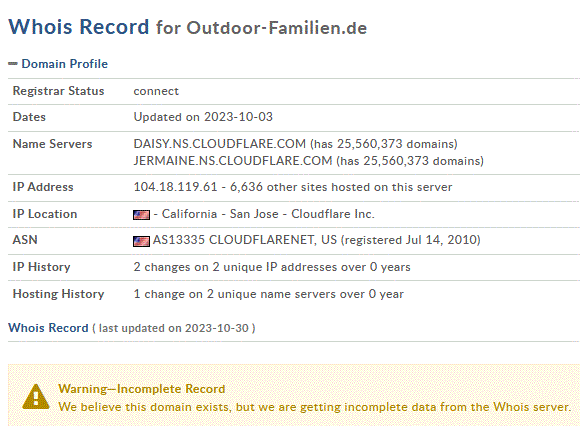This screenshot has width=581, height=427.
Task: Click the 6,636 other sites hosted text
Action: click(x=341, y=187)
